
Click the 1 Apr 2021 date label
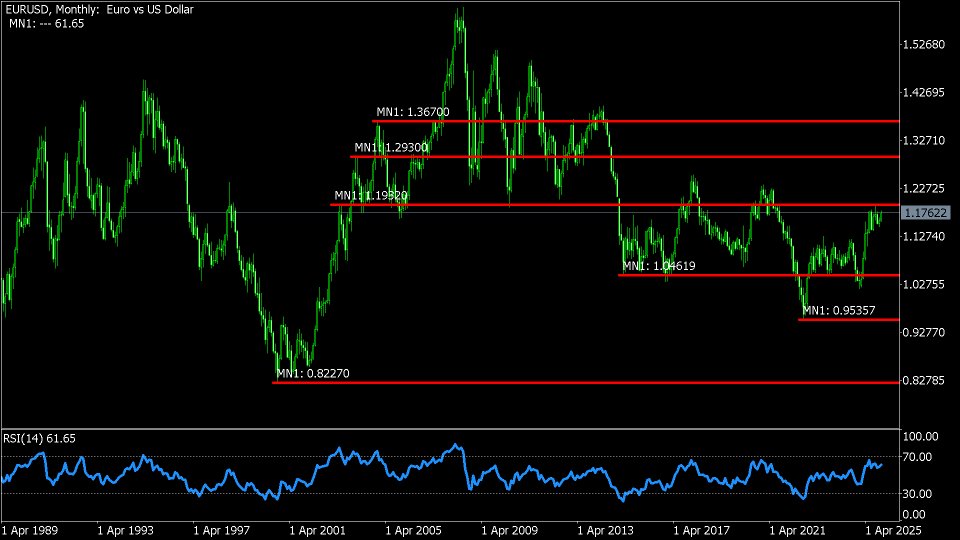(x=797, y=530)
